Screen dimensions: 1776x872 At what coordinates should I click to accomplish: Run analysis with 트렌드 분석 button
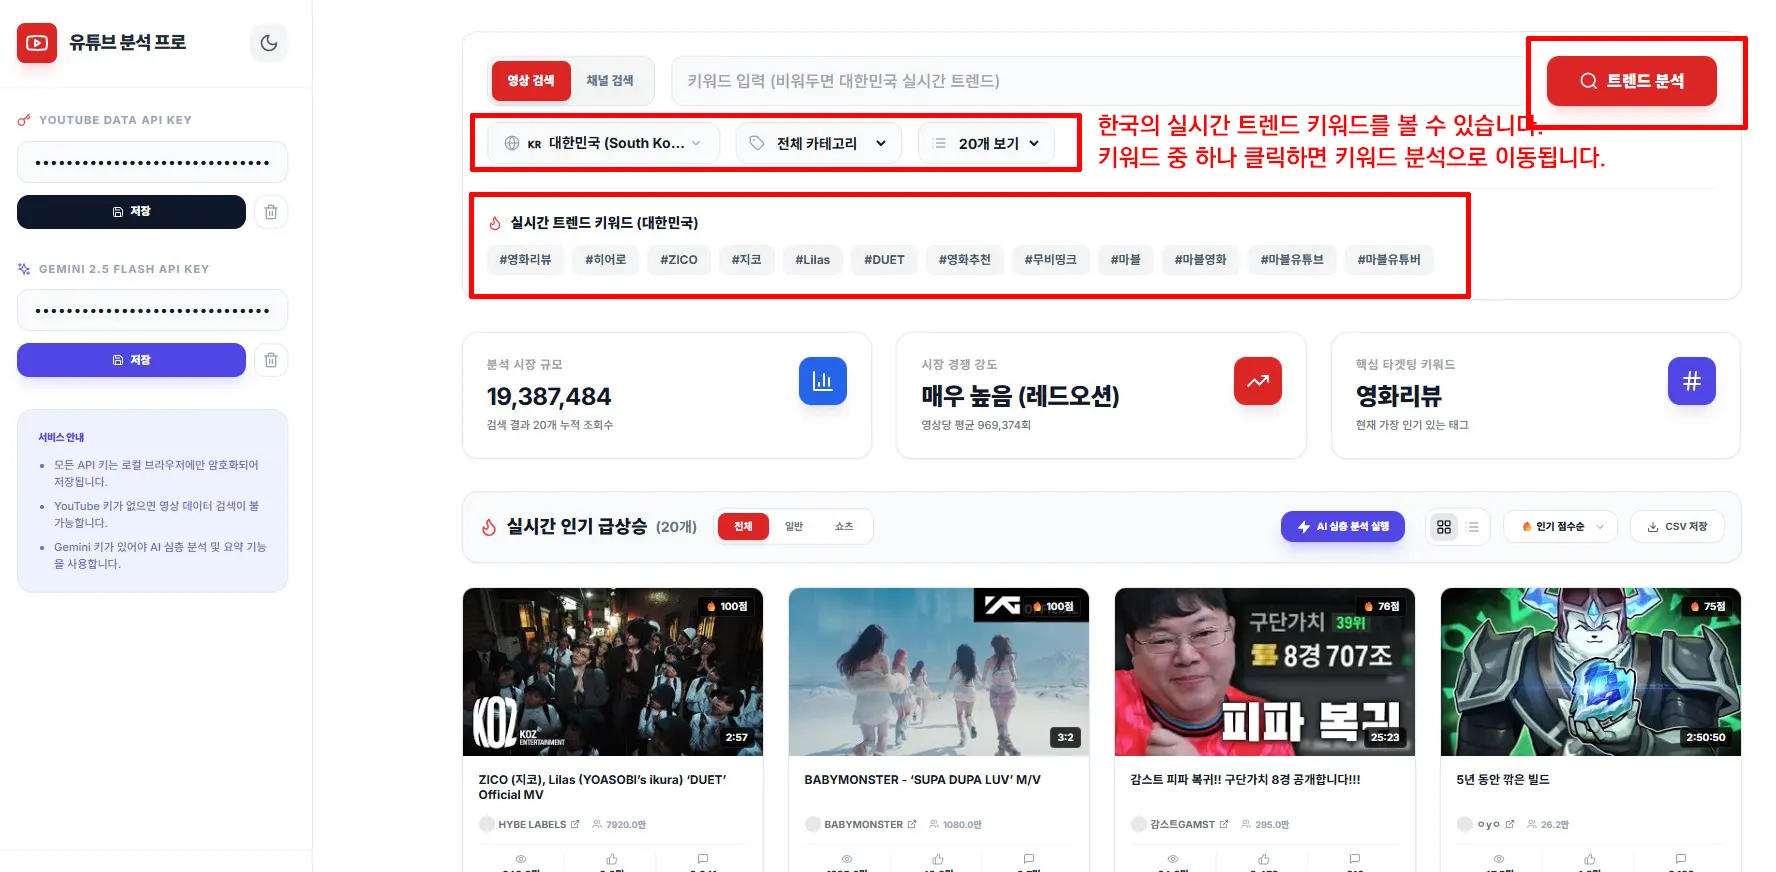click(x=1631, y=81)
